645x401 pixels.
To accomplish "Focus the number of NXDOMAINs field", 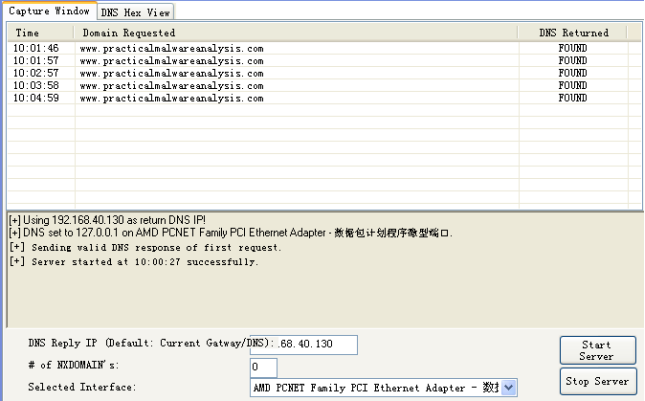I will [263, 367].
